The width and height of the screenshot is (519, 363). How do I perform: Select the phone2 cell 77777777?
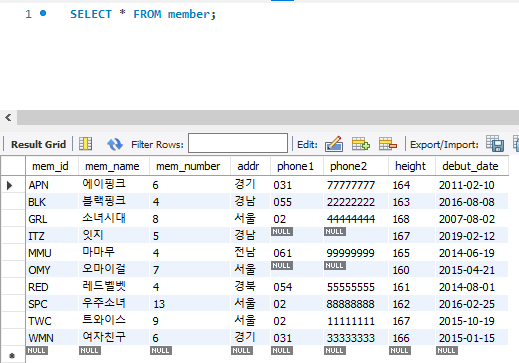pos(356,185)
